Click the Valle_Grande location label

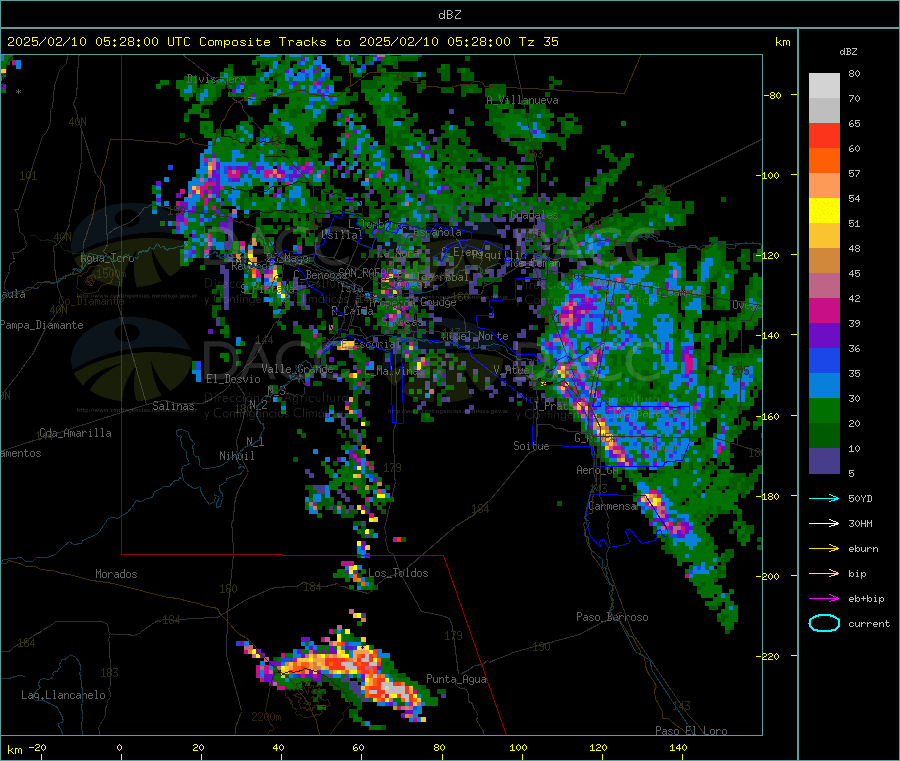[297, 369]
